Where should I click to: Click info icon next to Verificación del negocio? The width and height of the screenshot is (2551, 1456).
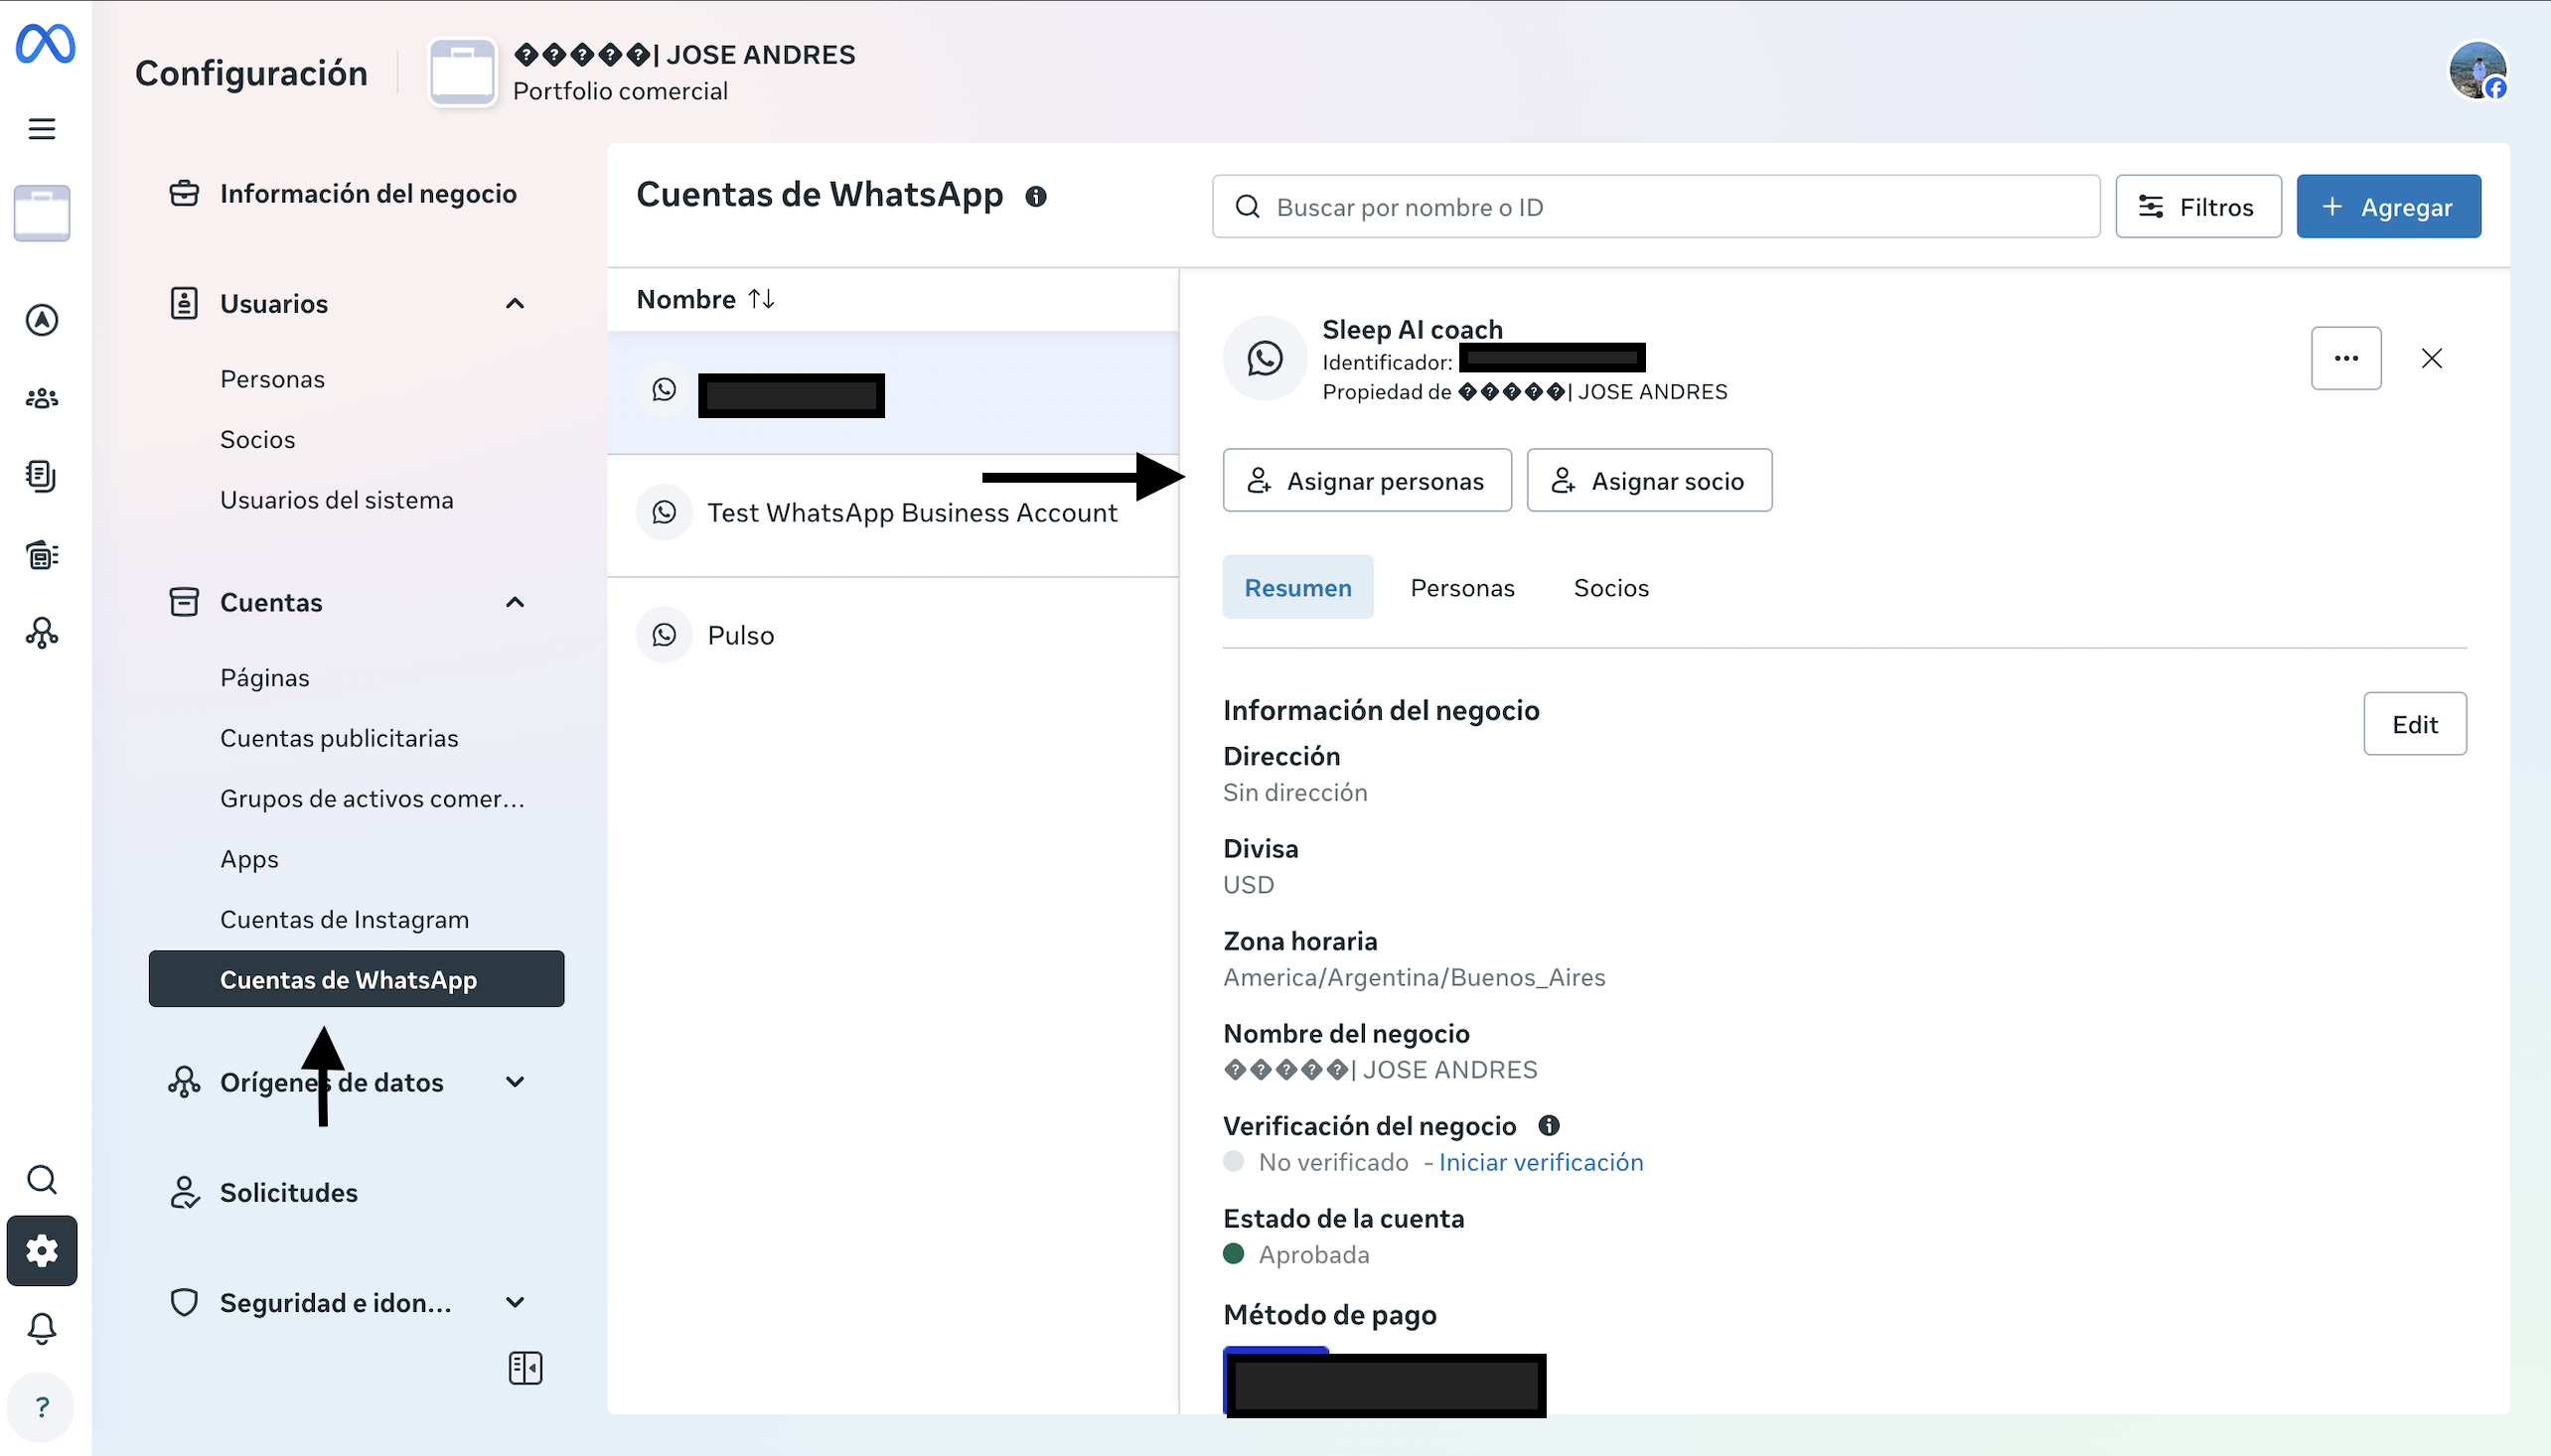tap(1549, 1126)
